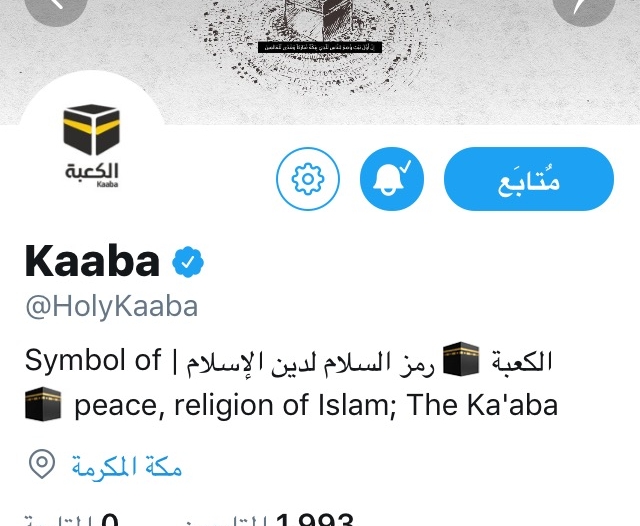Open the Kaaba header banner image
This screenshot has height=526, width=640.
[x=320, y=61]
